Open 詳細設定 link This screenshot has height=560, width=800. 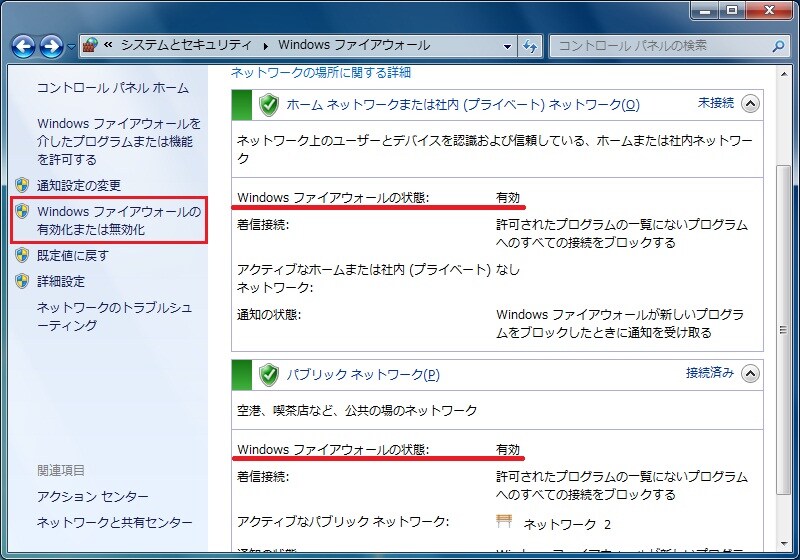coord(61,282)
